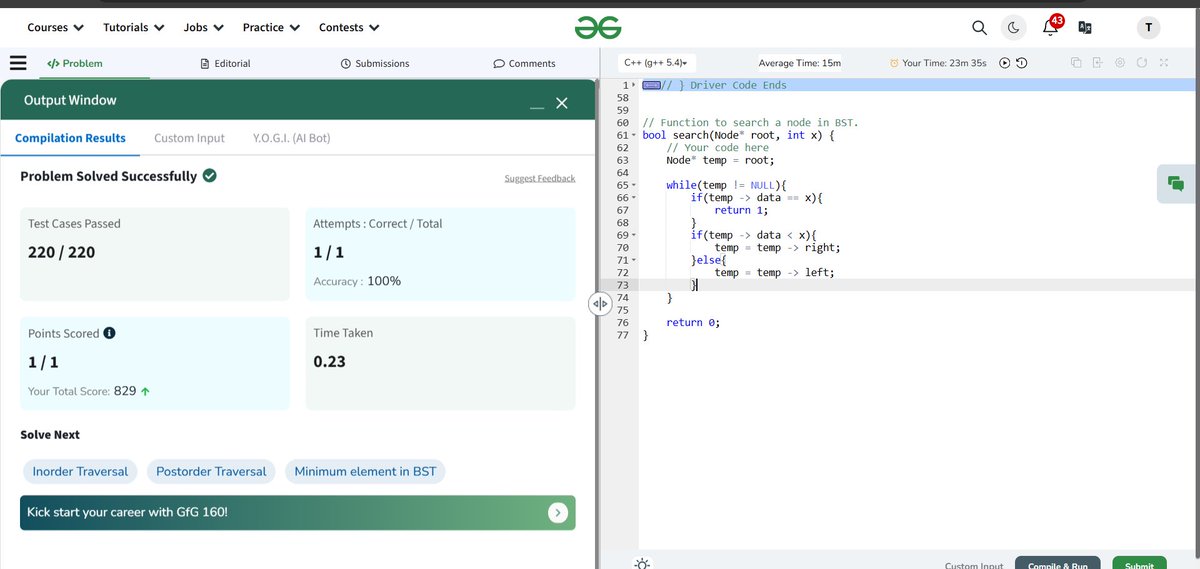This screenshot has height=569, width=1200.
Task: Collapse the else block at line 71
Action: (x=634, y=260)
